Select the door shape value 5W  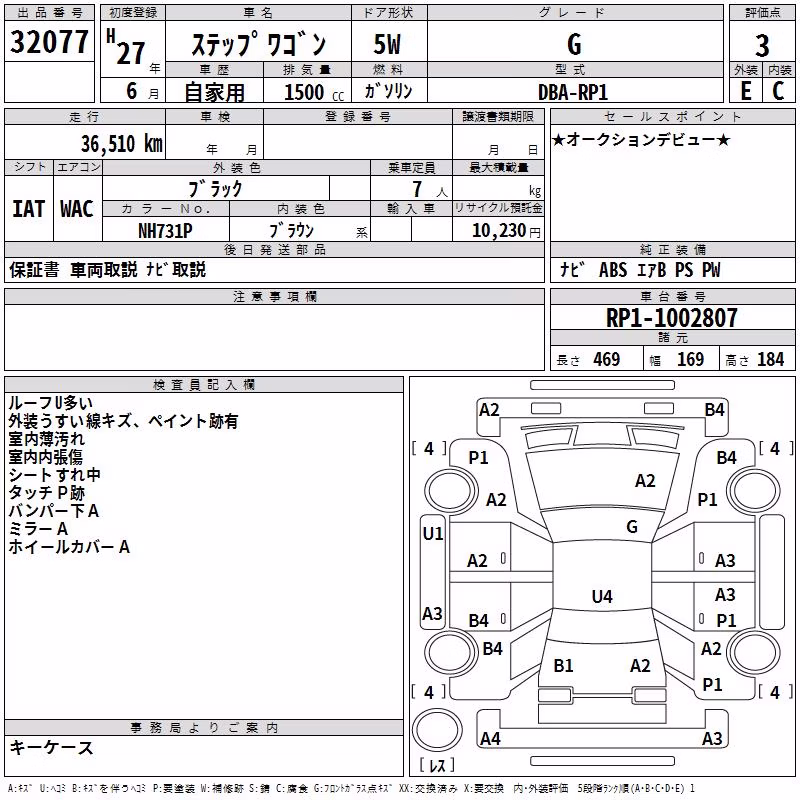tap(387, 44)
